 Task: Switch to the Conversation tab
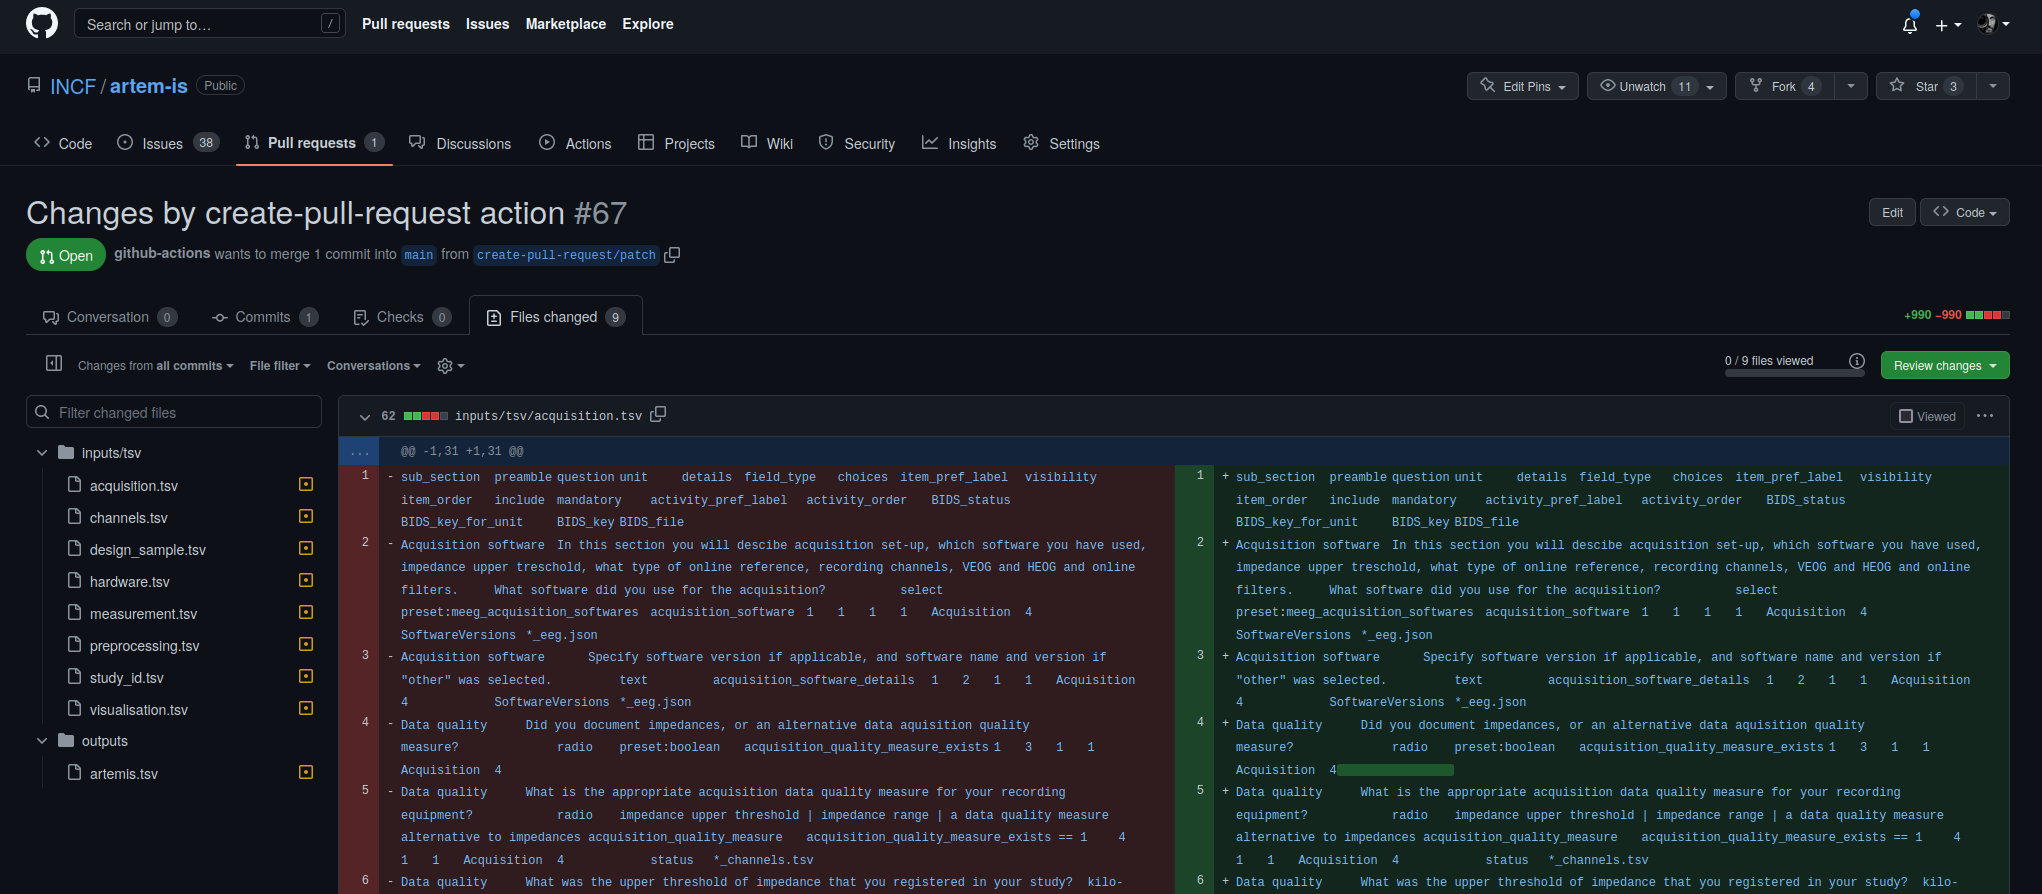pyautogui.click(x=109, y=317)
